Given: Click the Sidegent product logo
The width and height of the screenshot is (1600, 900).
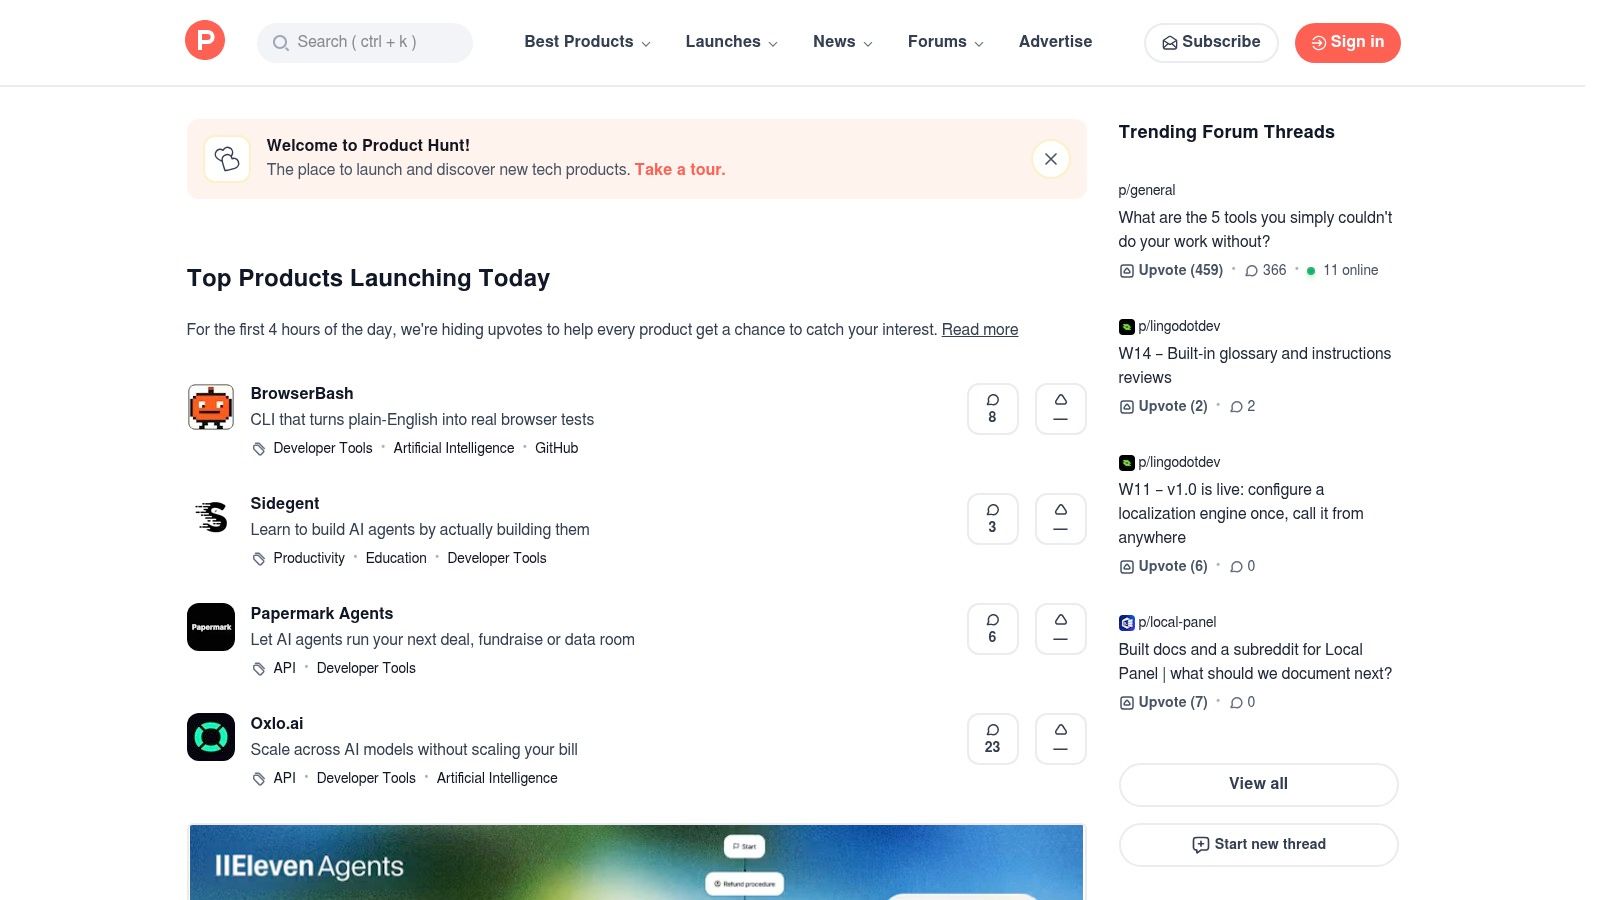Looking at the screenshot, I should pos(211,517).
